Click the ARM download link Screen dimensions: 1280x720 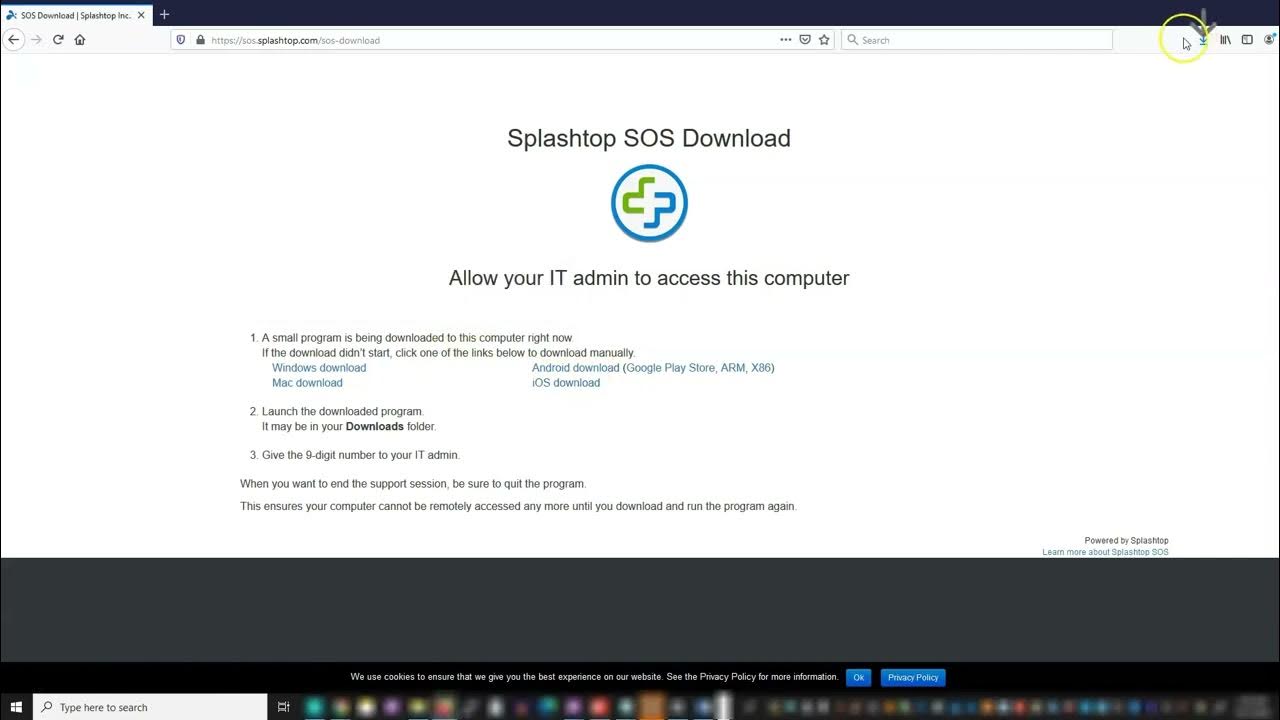click(732, 368)
